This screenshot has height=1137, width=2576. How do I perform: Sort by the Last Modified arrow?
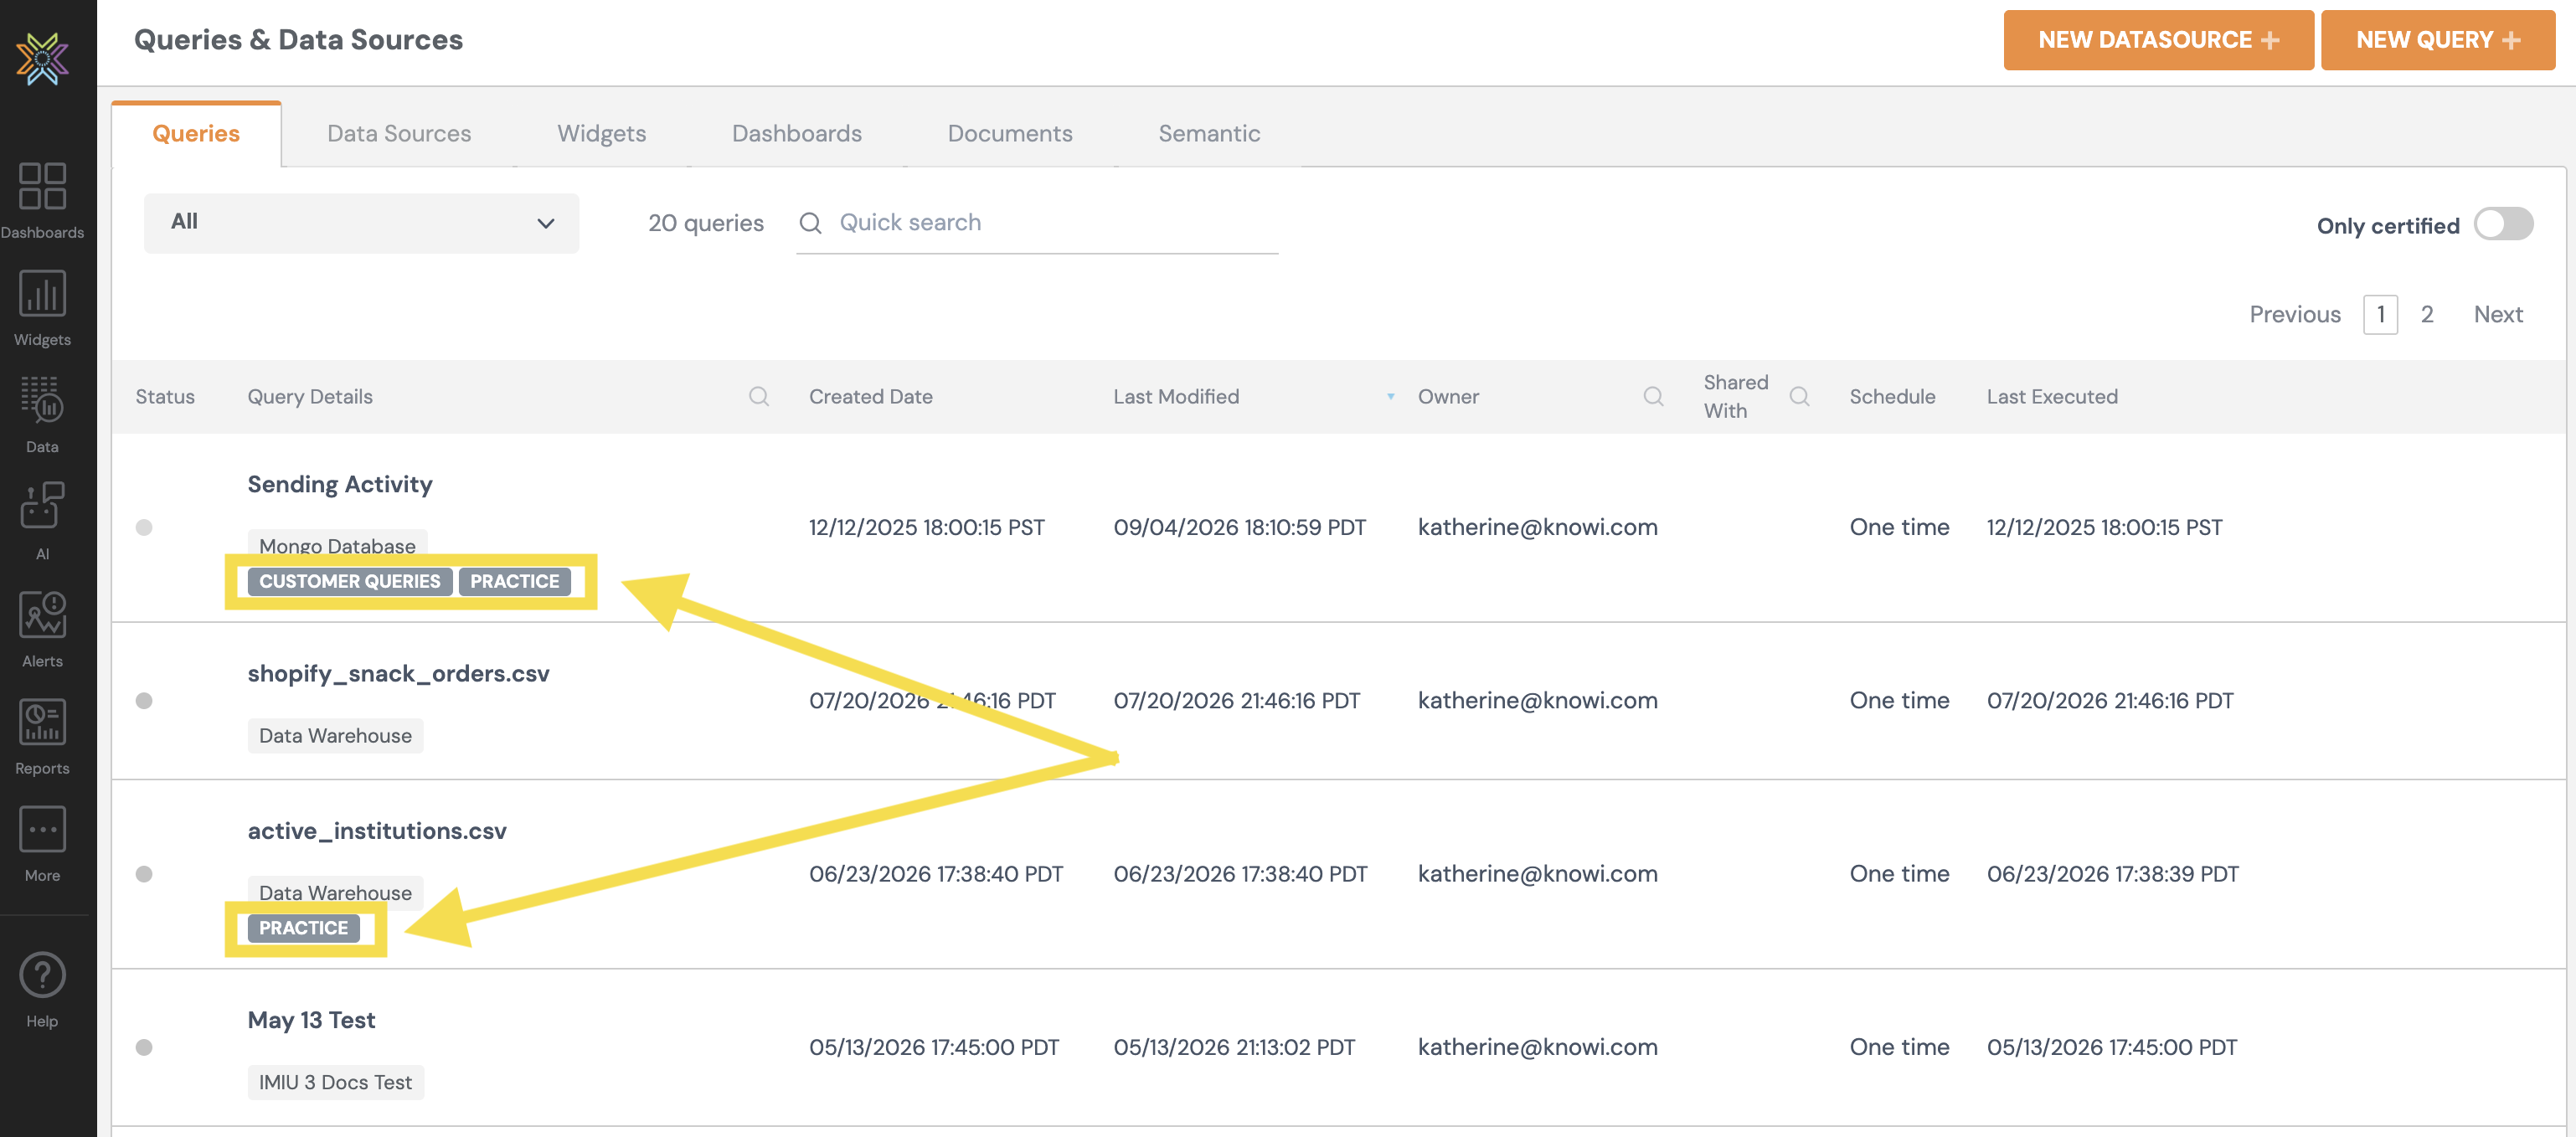pyautogui.click(x=1390, y=396)
